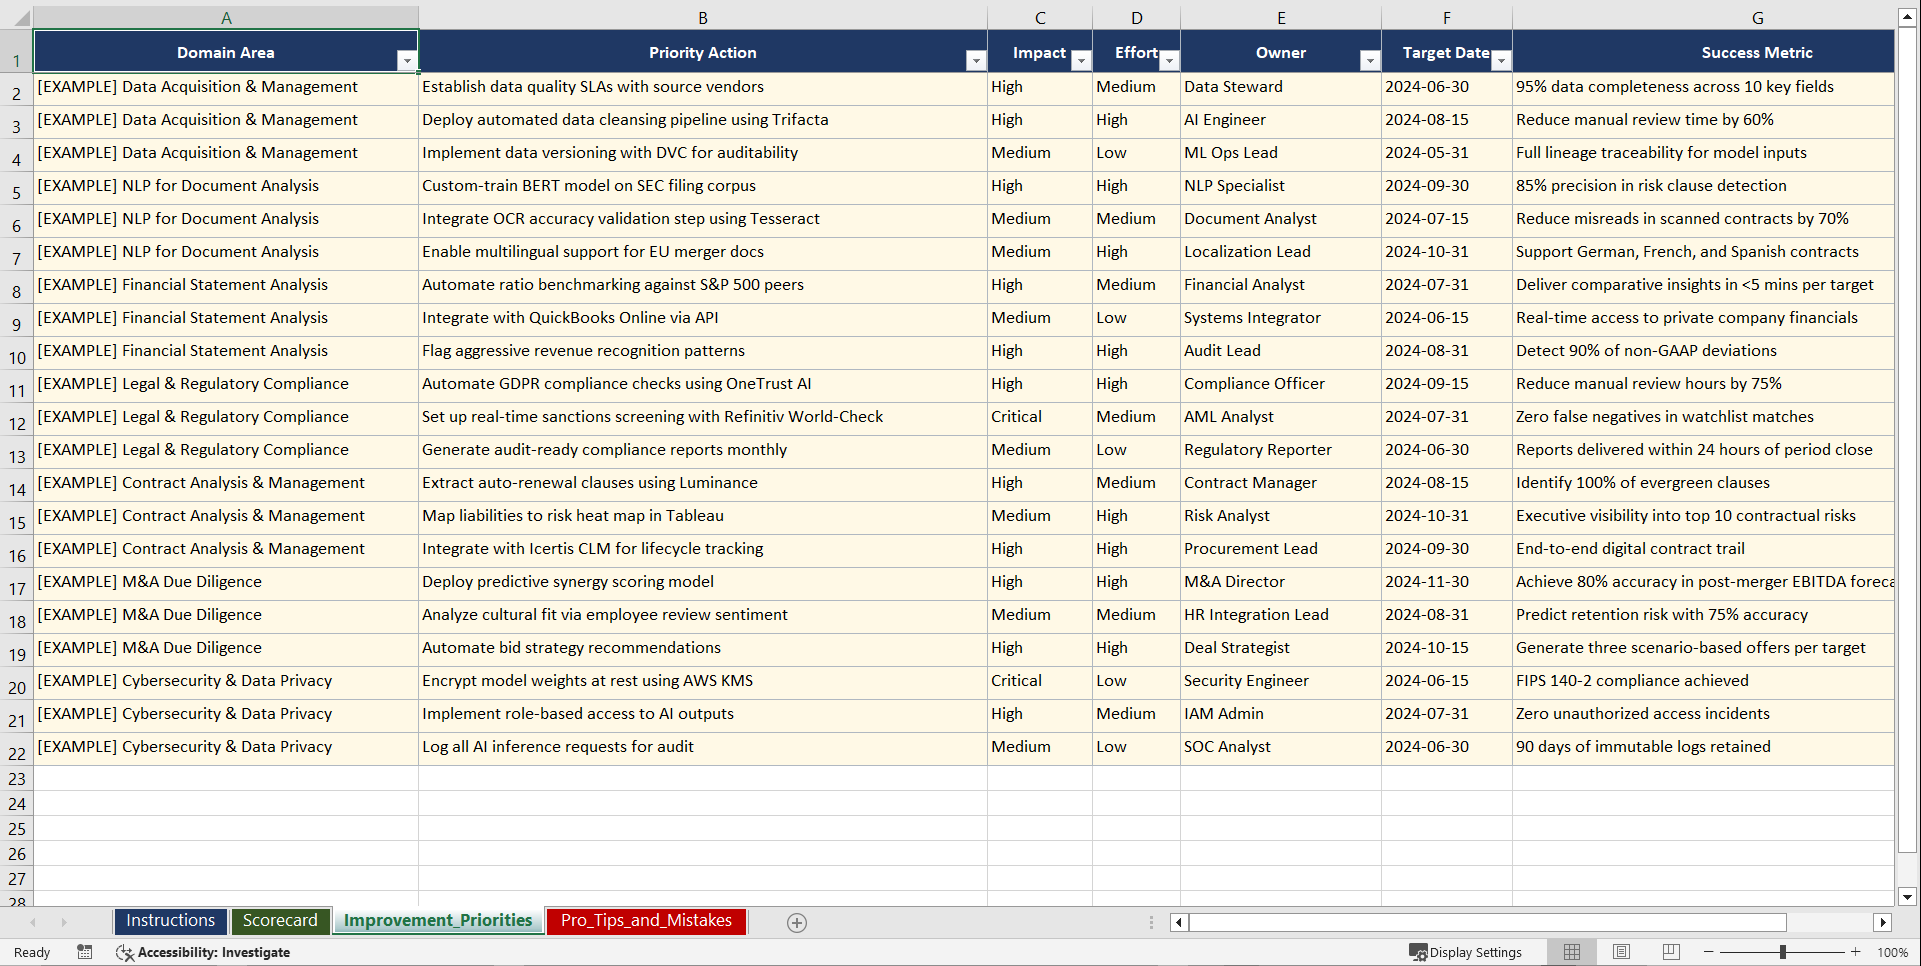Zoom out using the minus icon
This screenshot has height=966, width=1921.
[1708, 952]
